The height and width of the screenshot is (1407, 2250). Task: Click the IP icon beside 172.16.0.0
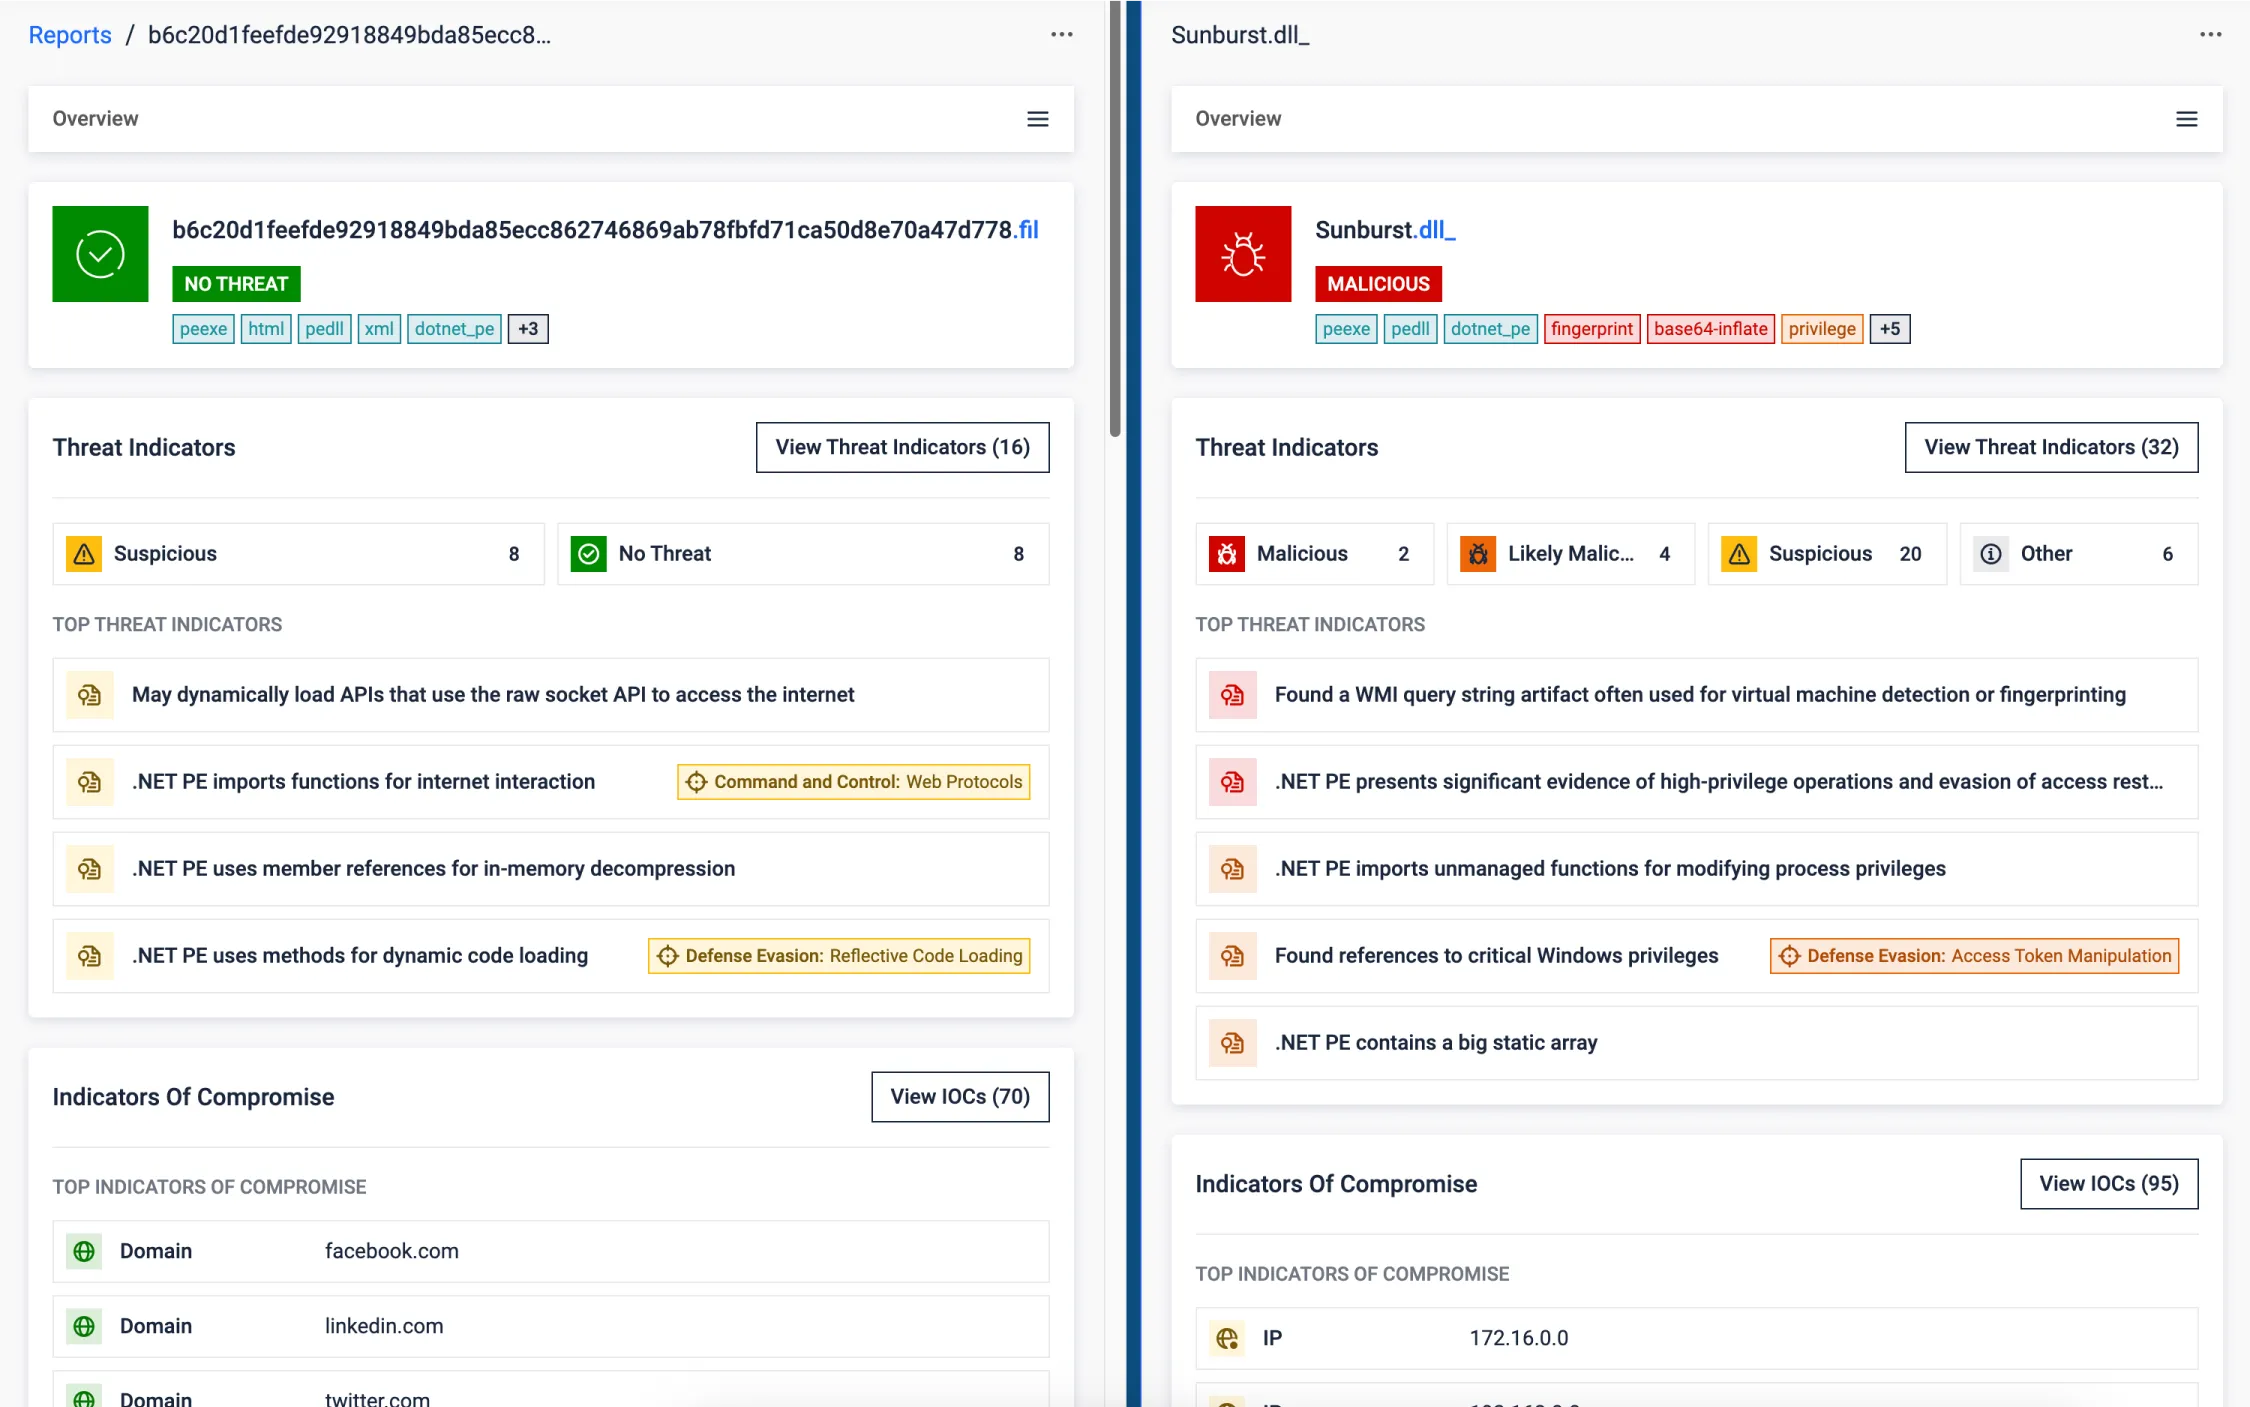click(1227, 1338)
